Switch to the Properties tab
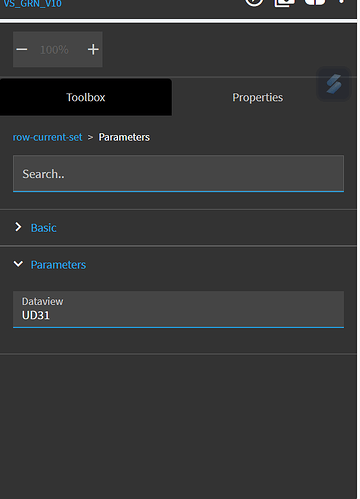Image resolution: width=360 pixels, height=499 pixels. [258, 97]
